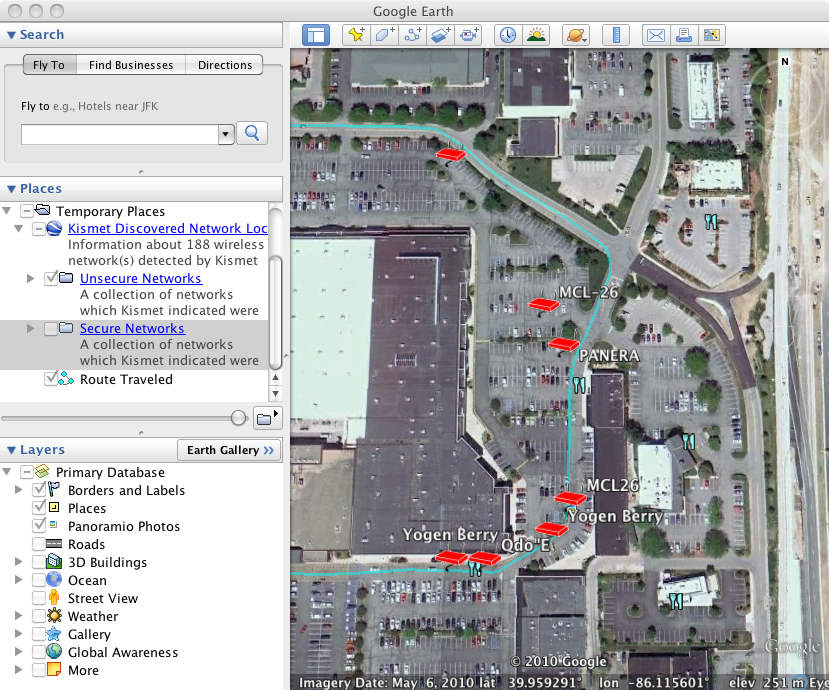Click the Global Awareness globe icon
The width and height of the screenshot is (829, 690).
click(54, 651)
